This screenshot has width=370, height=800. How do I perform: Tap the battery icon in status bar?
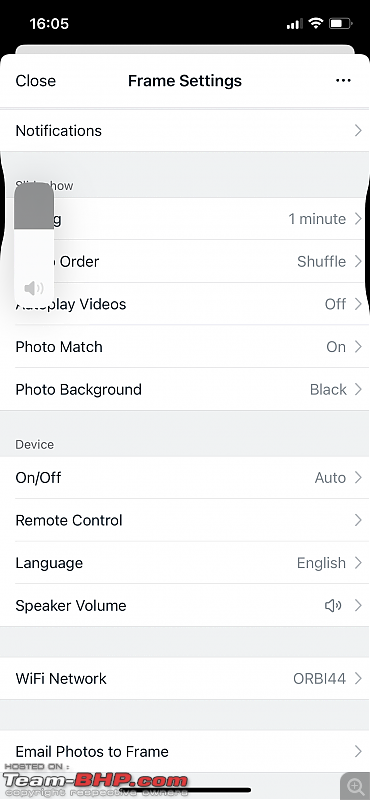pos(340,23)
